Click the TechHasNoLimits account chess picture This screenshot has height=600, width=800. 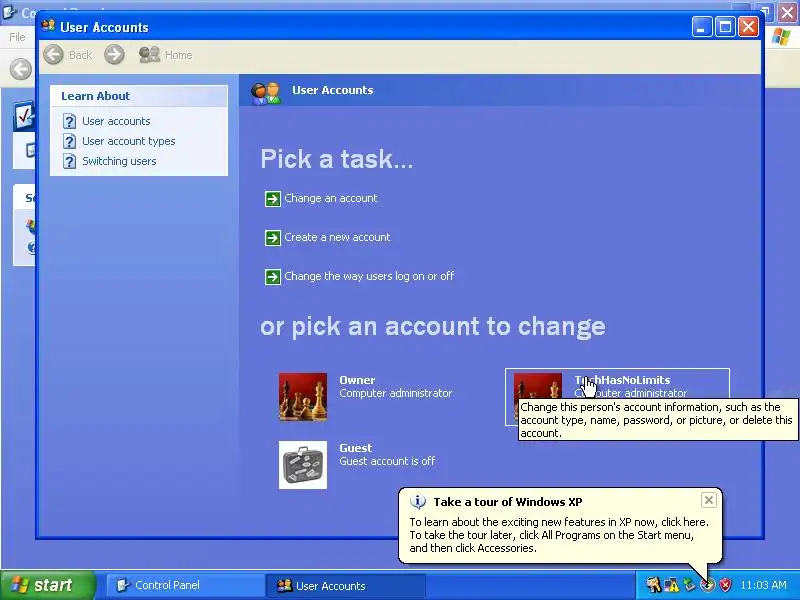tap(538, 387)
